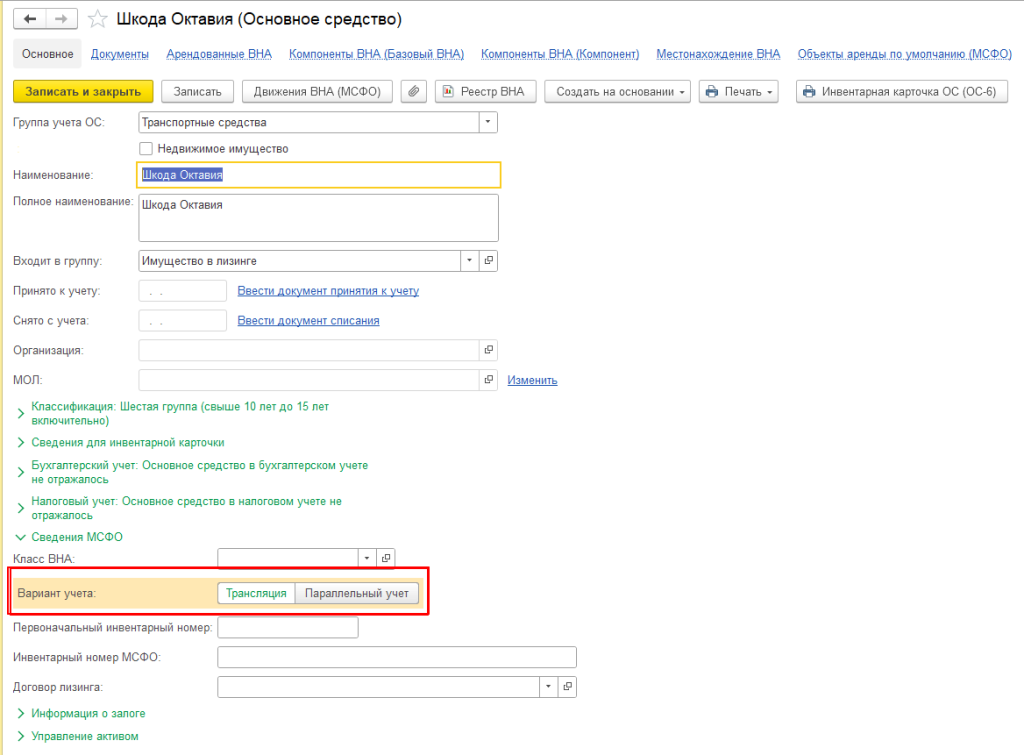Enable the Недвижимое имущество checkbox

point(146,149)
